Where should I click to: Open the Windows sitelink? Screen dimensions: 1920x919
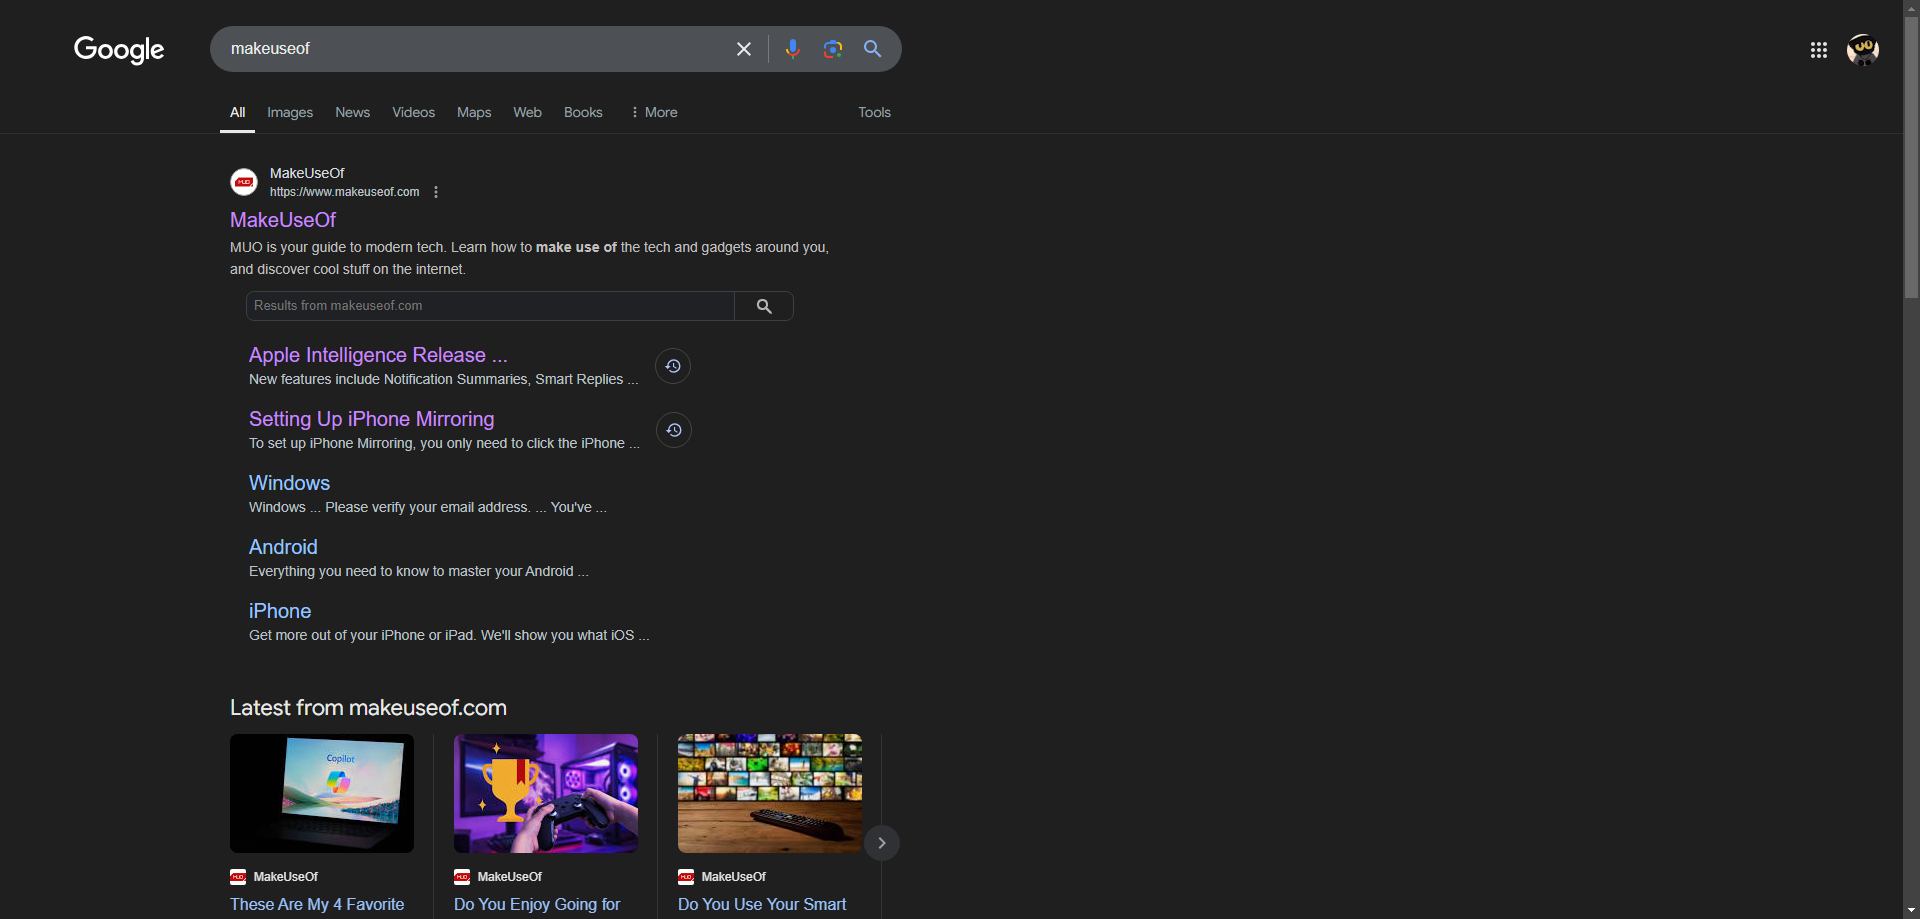289,483
